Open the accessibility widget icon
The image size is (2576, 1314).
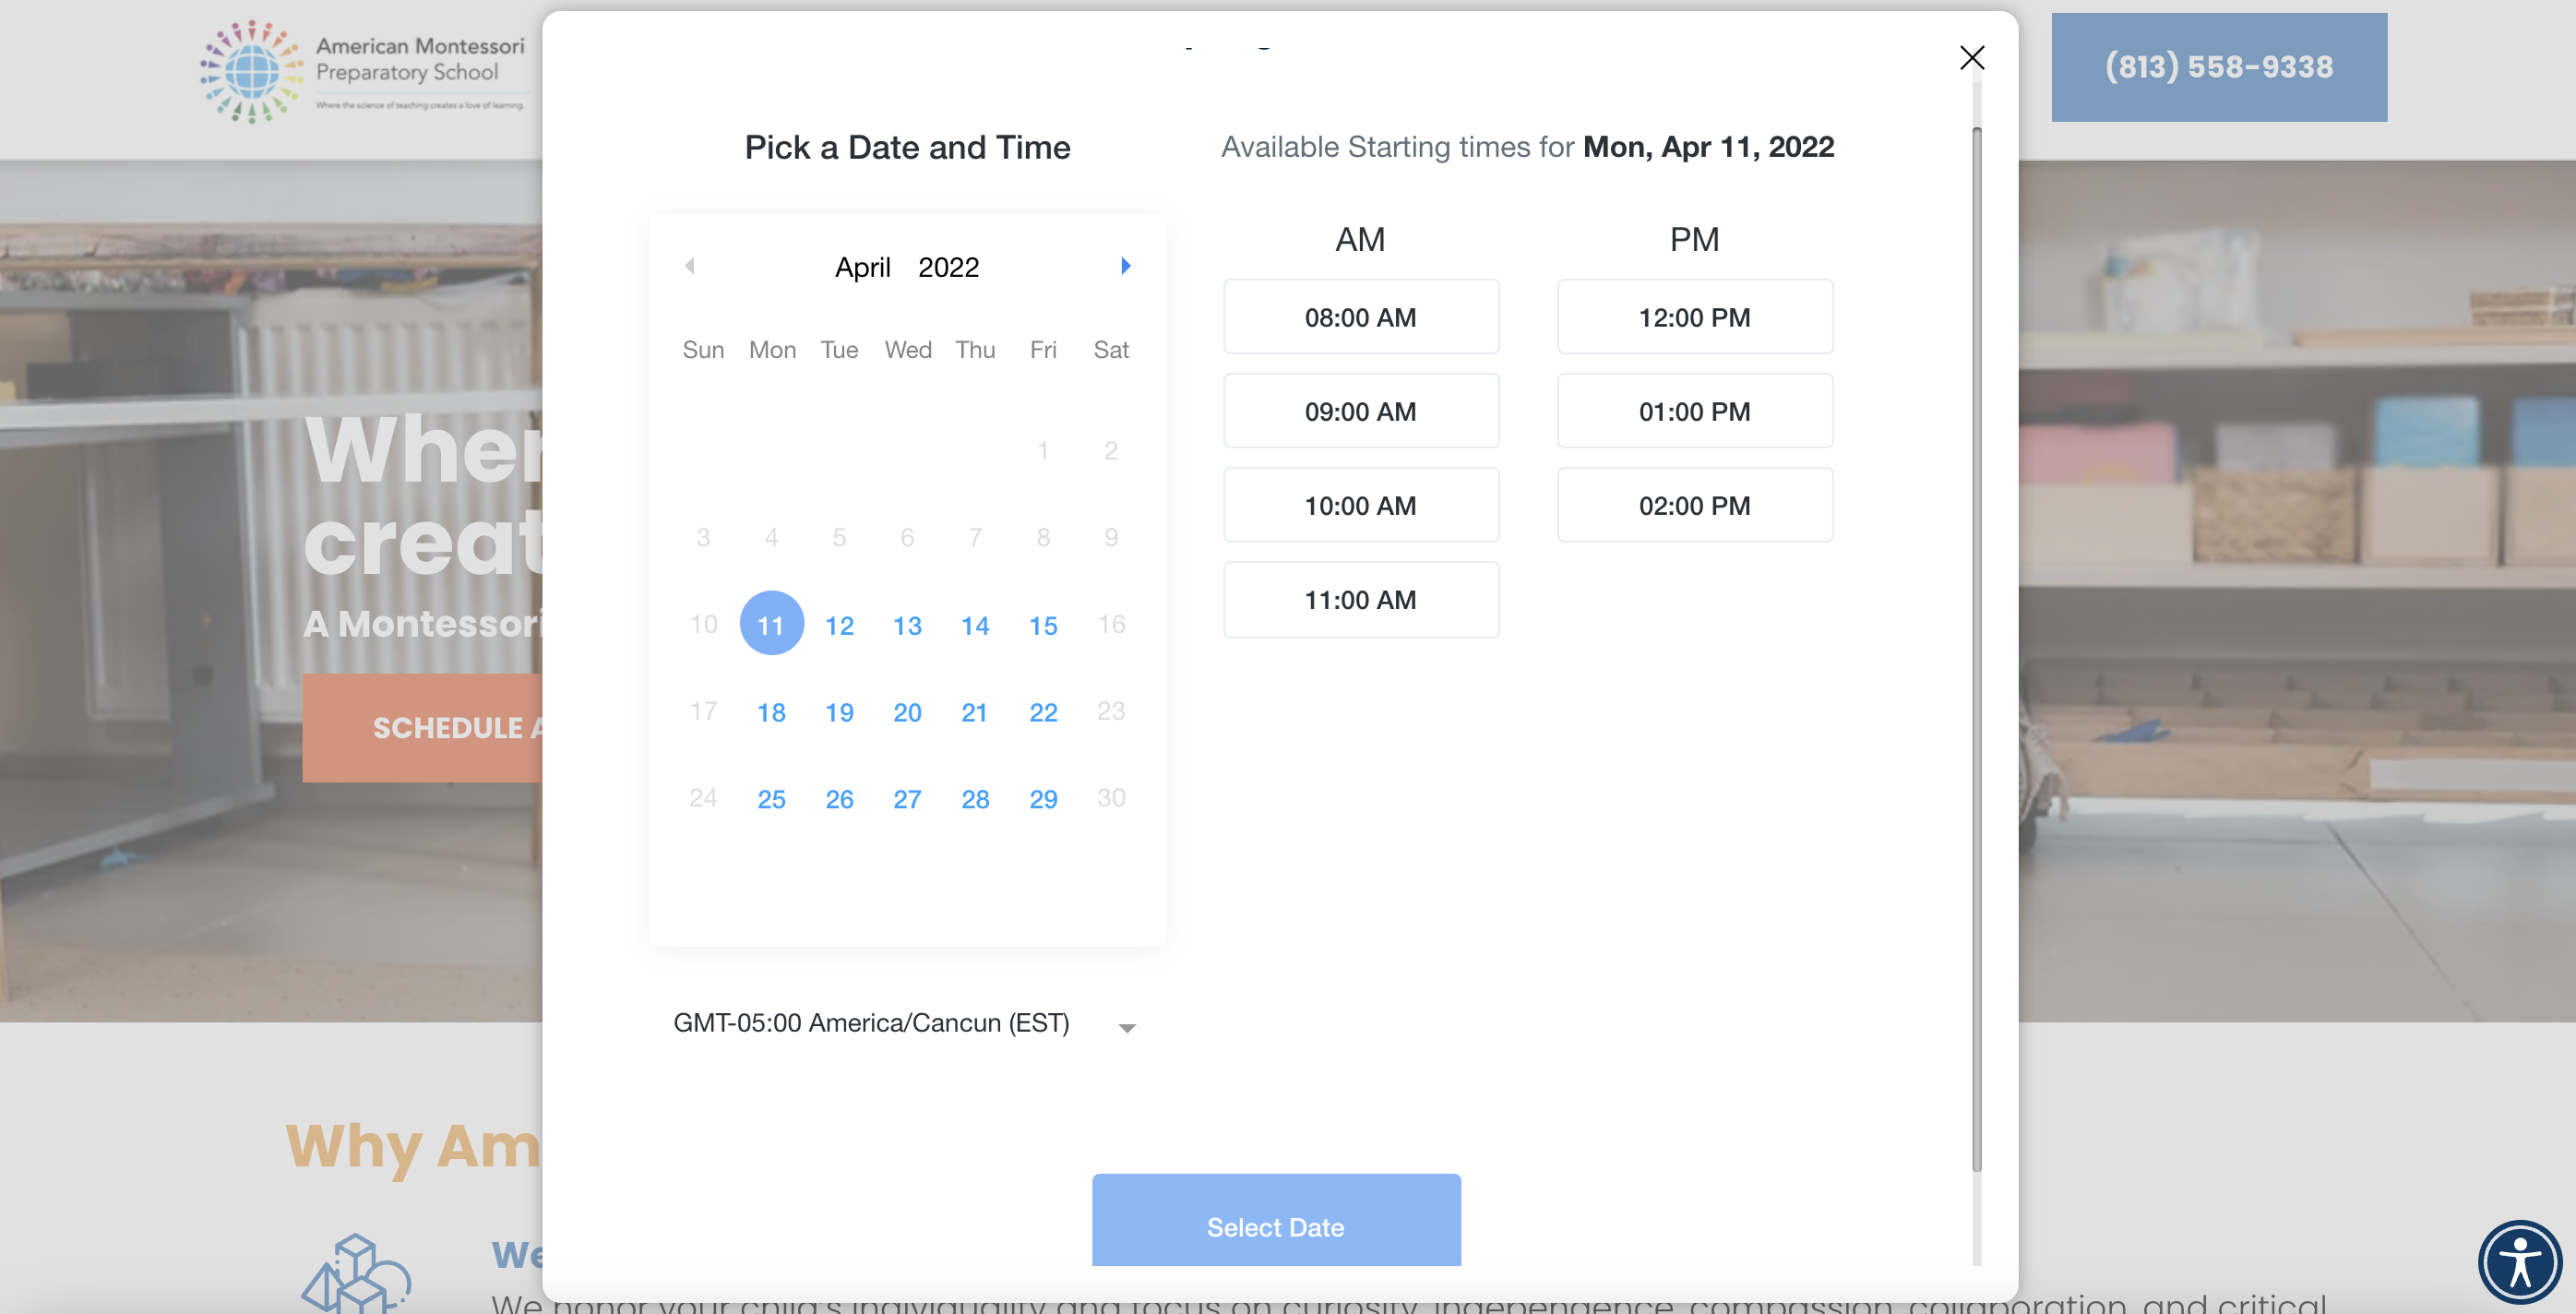(x=2518, y=1261)
